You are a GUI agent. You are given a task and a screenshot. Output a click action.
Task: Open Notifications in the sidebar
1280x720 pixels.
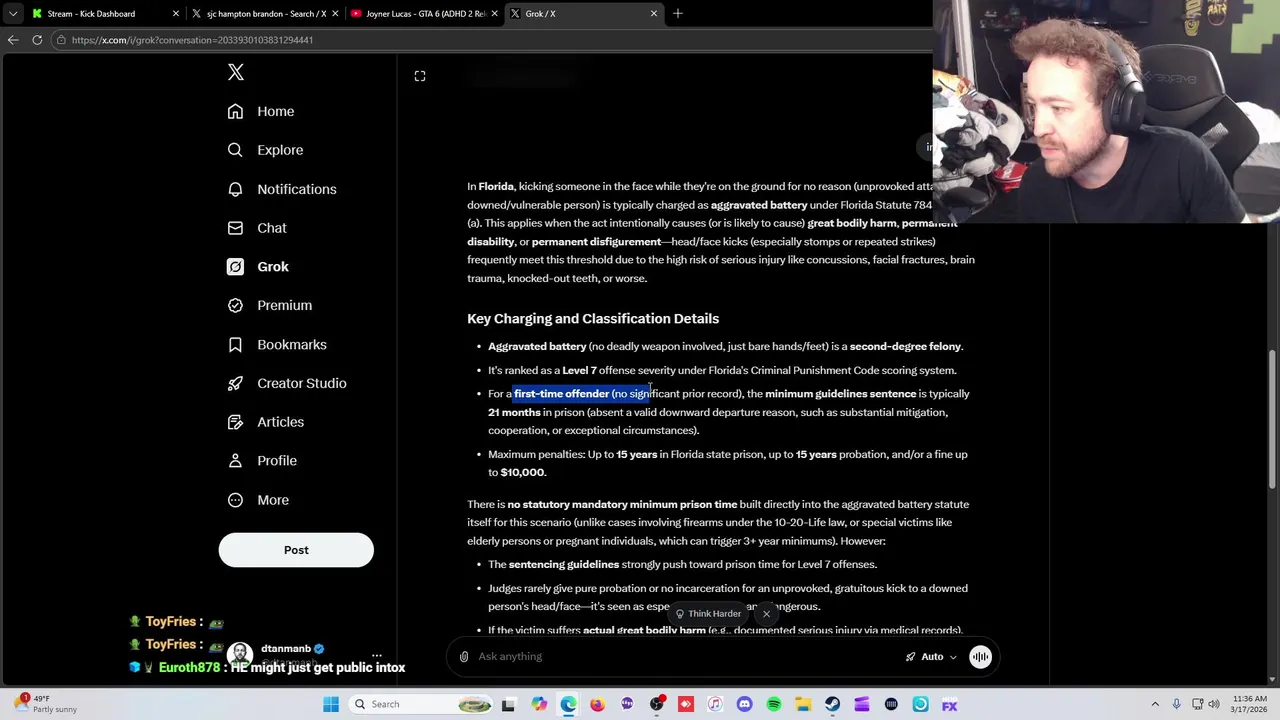click(282, 189)
